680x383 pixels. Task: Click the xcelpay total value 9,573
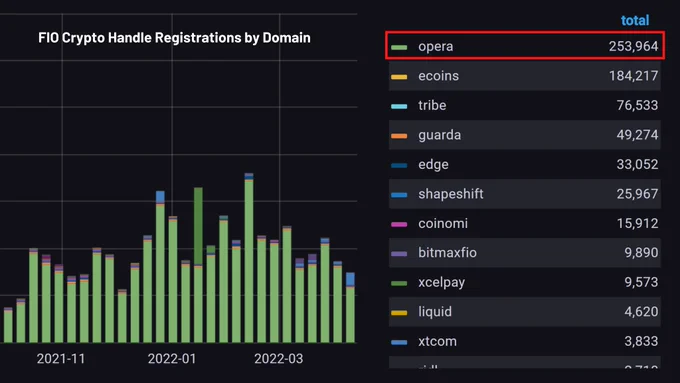point(641,282)
